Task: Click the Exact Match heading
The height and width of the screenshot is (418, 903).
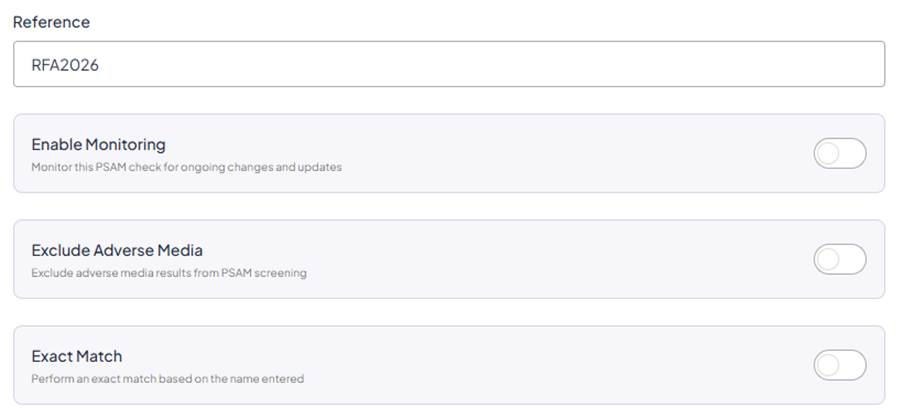Action: 76,356
